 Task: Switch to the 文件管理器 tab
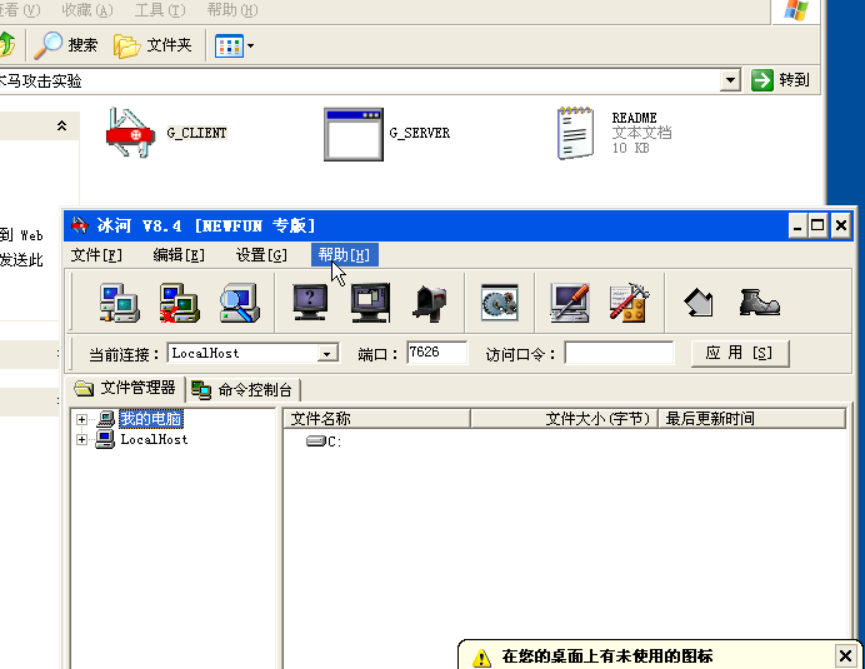pyautogui.click(x=125, y=388)
